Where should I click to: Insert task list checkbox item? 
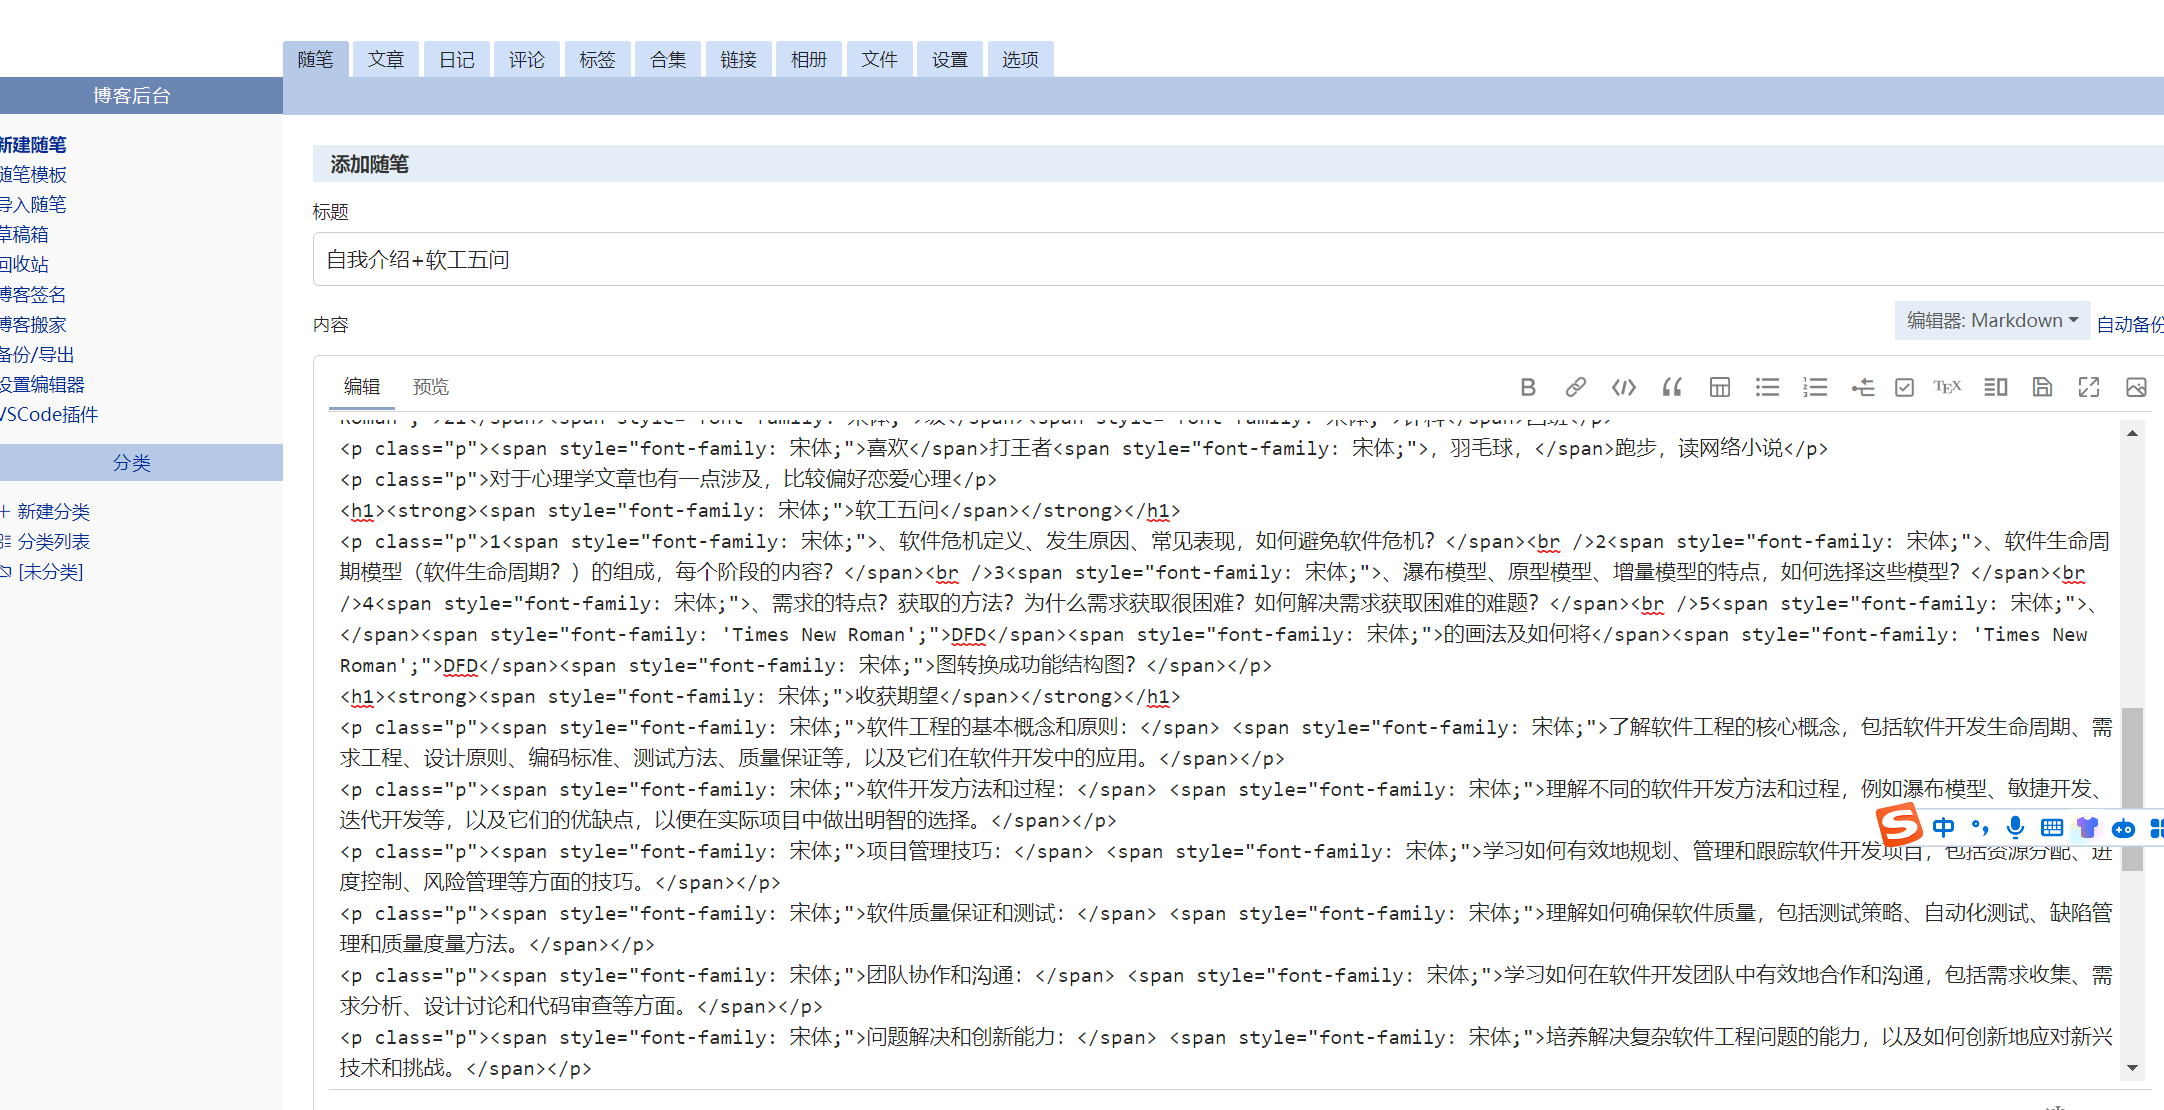coord(1904,387)
